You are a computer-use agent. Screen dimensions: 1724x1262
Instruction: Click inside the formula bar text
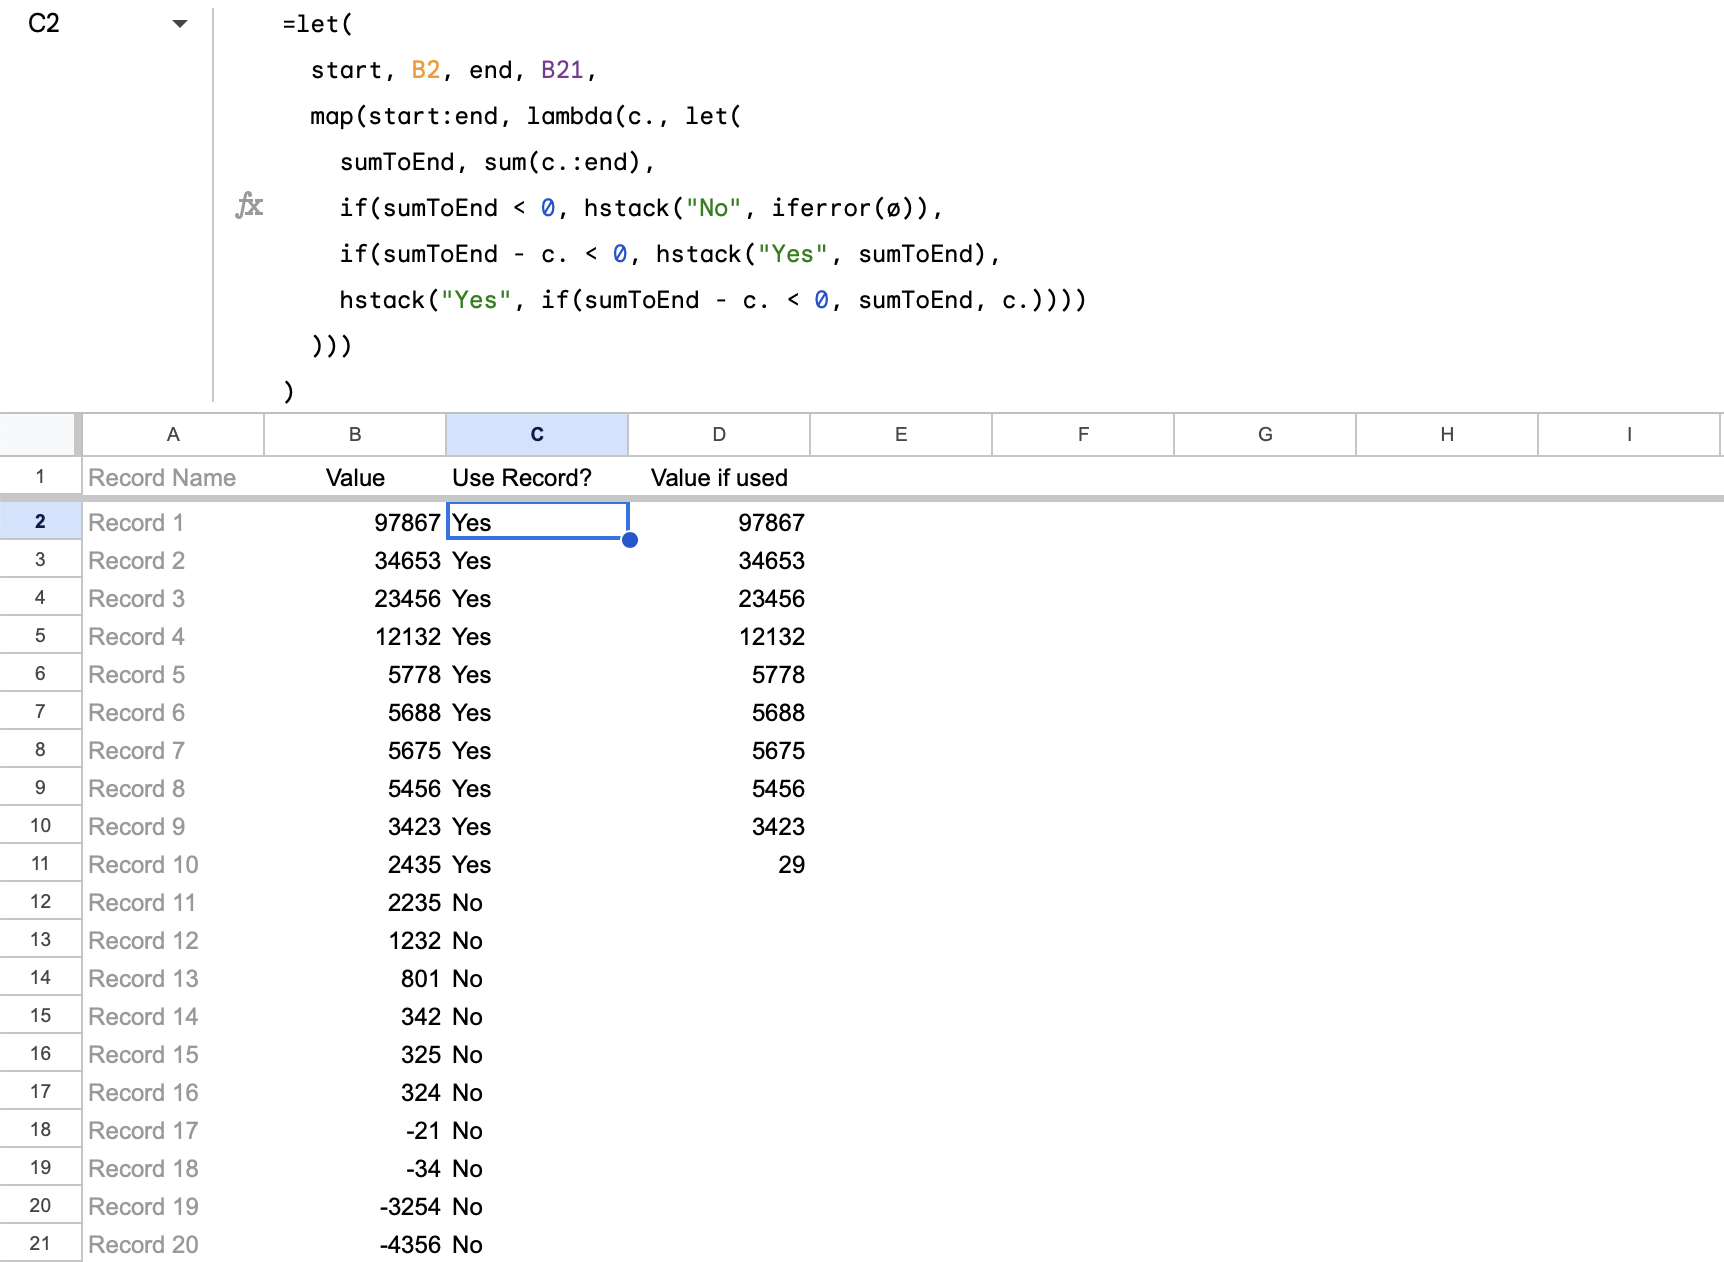pos(684,207)
